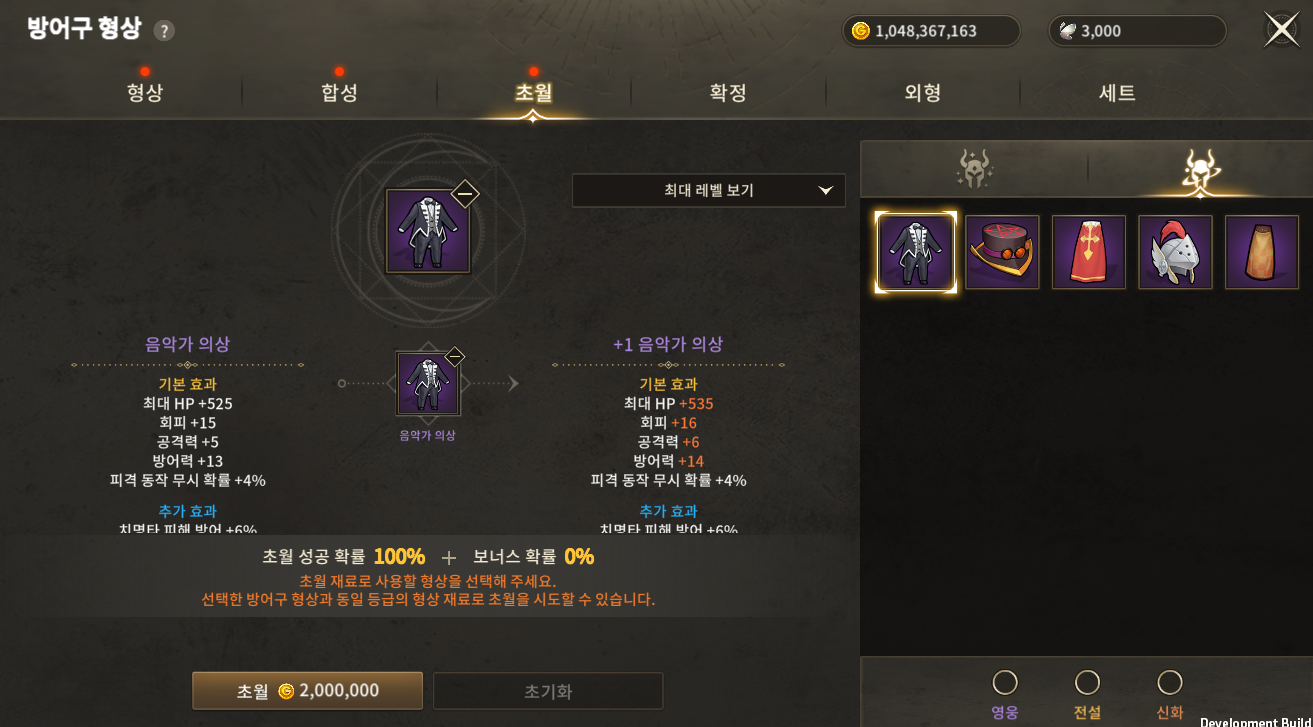
Task: Toggle the 전설 grade filter
Action: (x=1087, y=683)
